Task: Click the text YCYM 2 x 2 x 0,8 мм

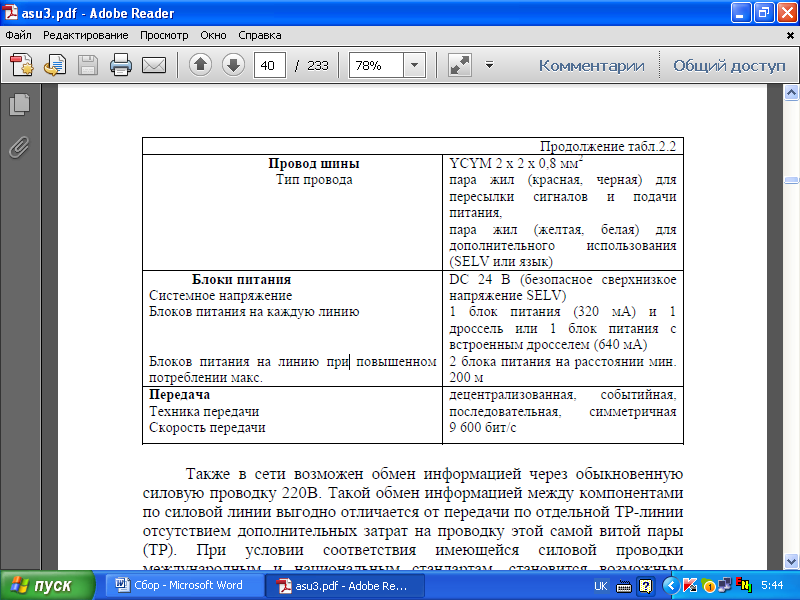Action: pos(516,163)
